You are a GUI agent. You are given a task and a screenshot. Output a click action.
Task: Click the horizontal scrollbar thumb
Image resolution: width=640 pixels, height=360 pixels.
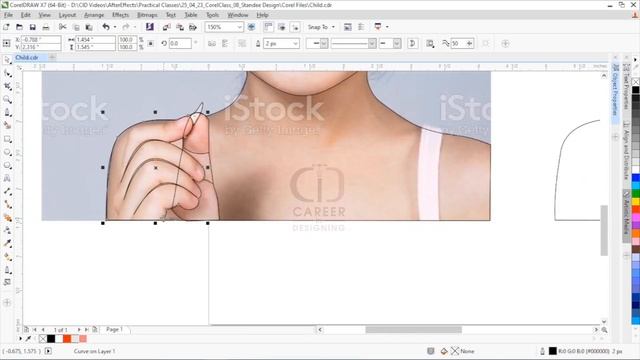tap(413, 329)
